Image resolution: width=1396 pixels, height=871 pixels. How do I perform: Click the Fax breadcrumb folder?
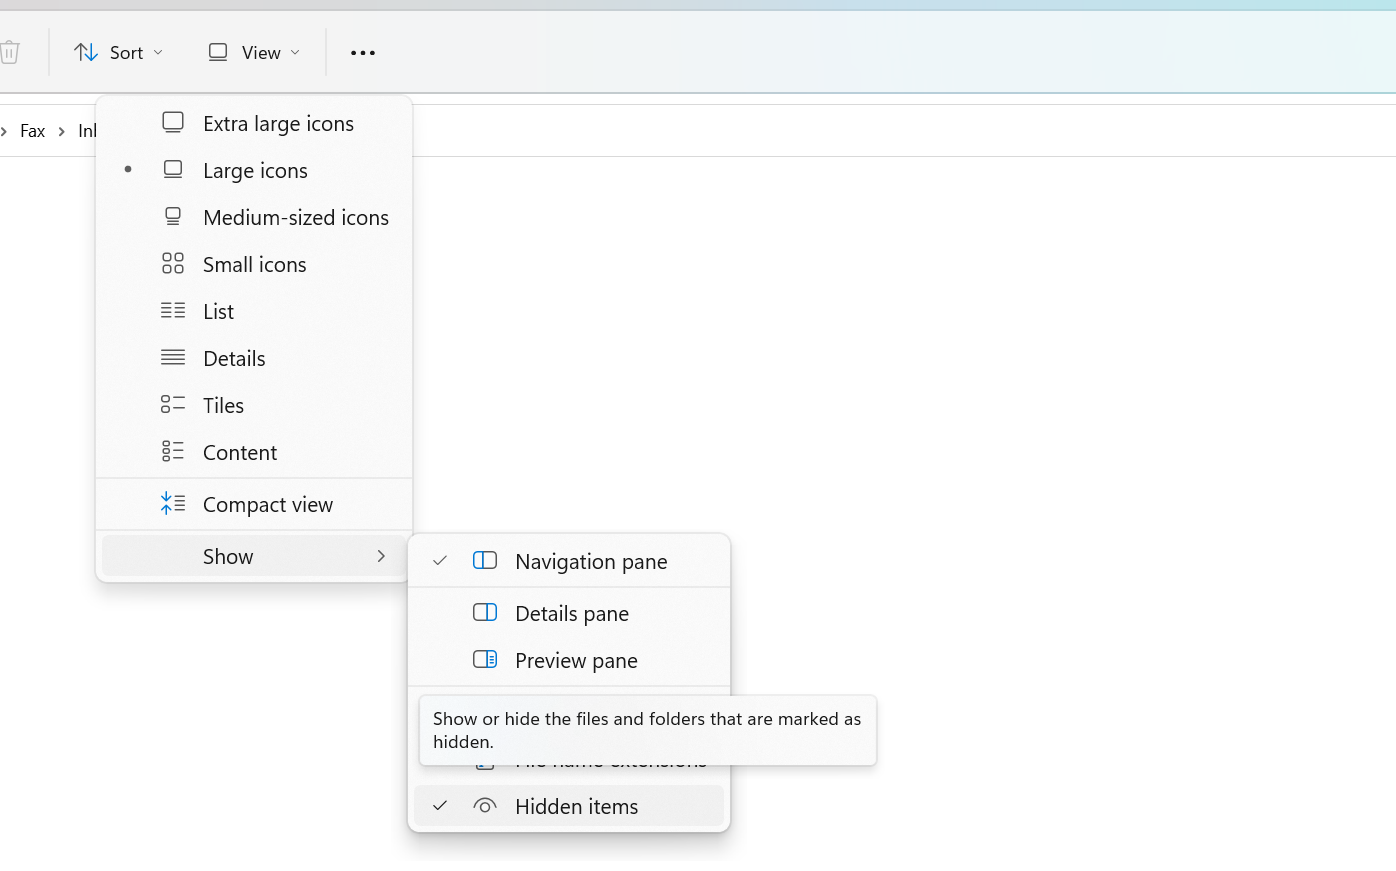(x=32, y=131)
